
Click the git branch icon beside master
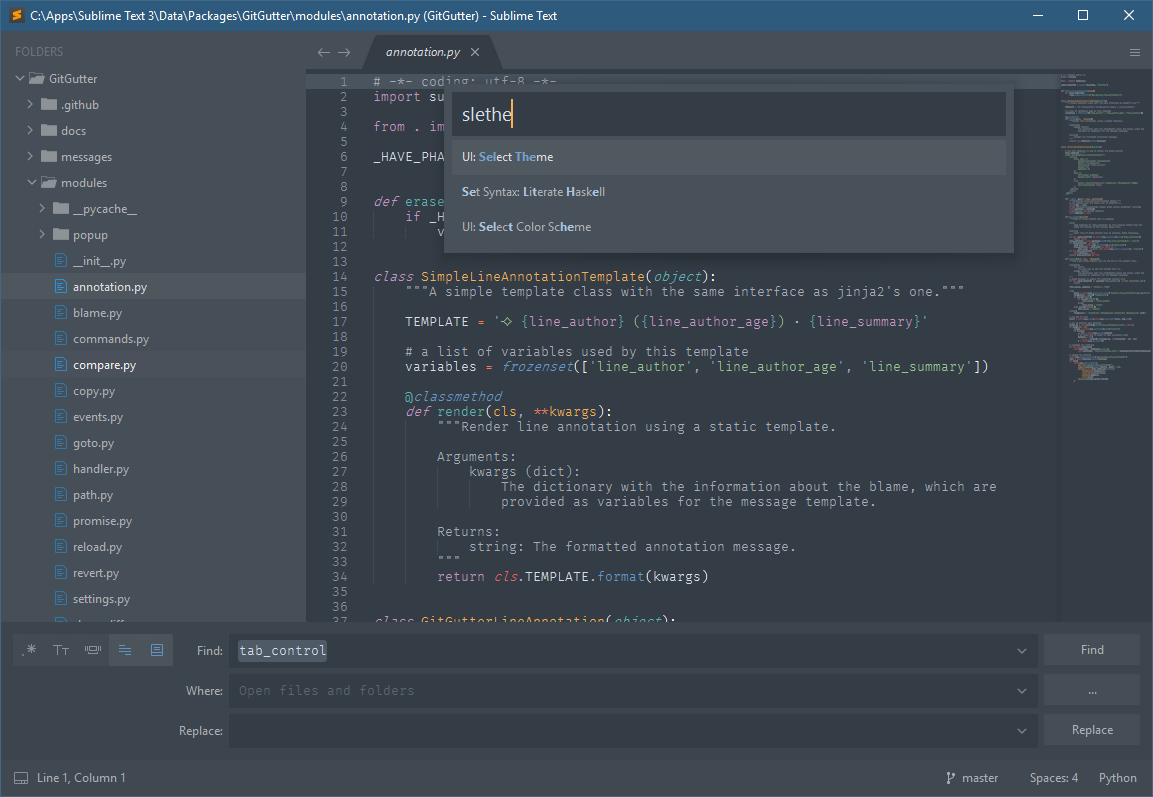click(951, 778)
